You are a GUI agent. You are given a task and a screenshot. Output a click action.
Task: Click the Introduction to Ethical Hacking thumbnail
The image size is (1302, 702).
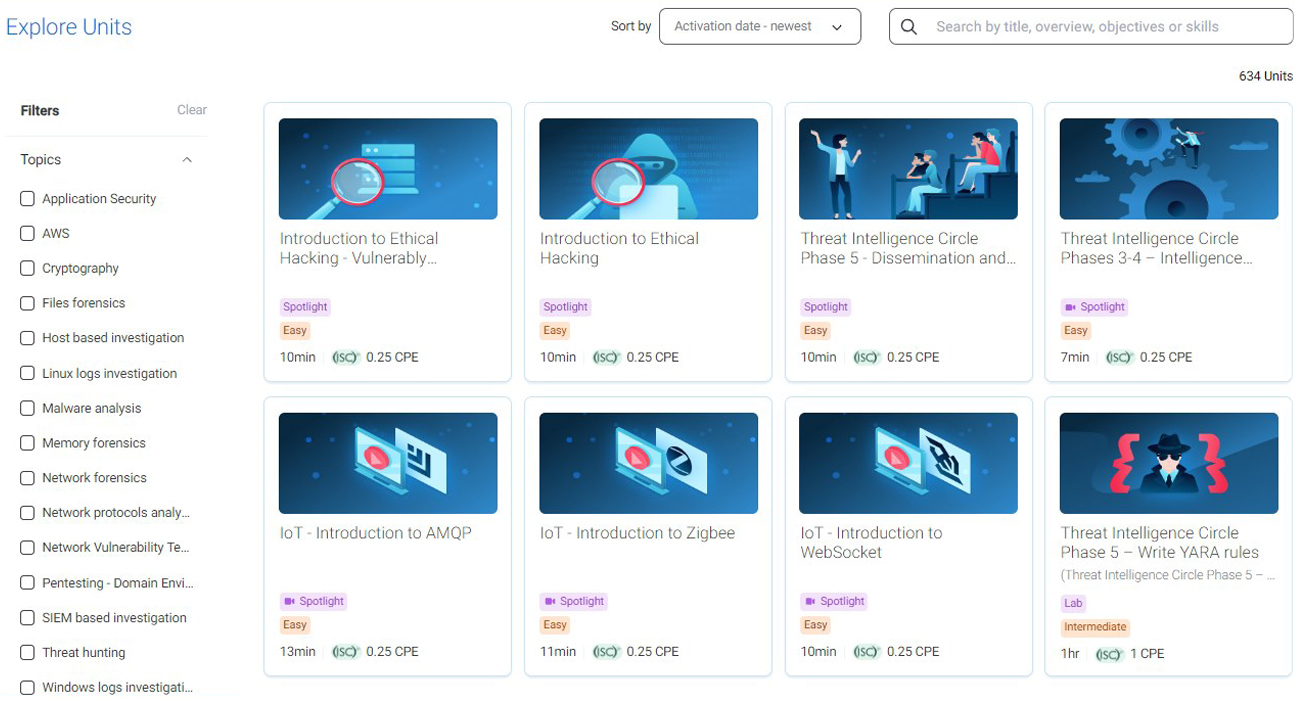pos(648,168)
